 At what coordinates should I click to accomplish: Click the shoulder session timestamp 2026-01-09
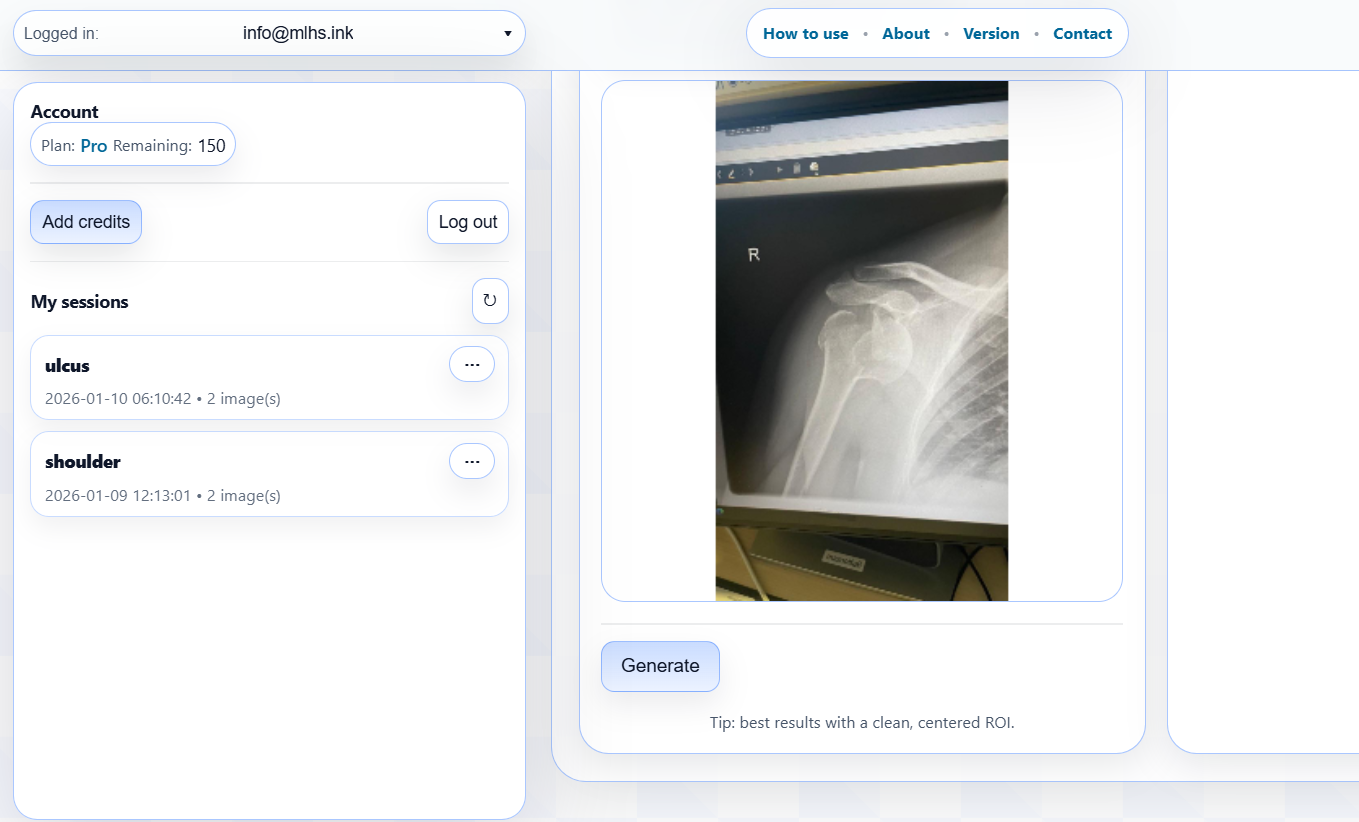click(118, 495)
